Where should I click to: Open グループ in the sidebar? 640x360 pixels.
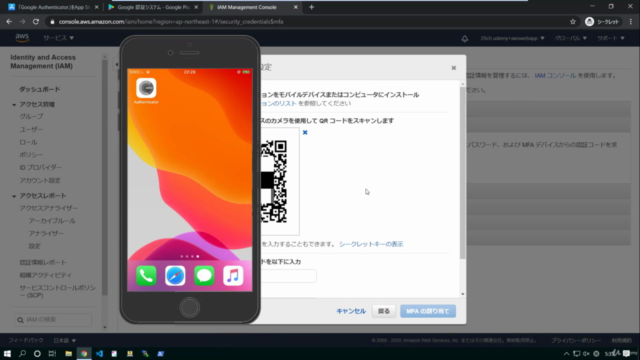[31, 117]
